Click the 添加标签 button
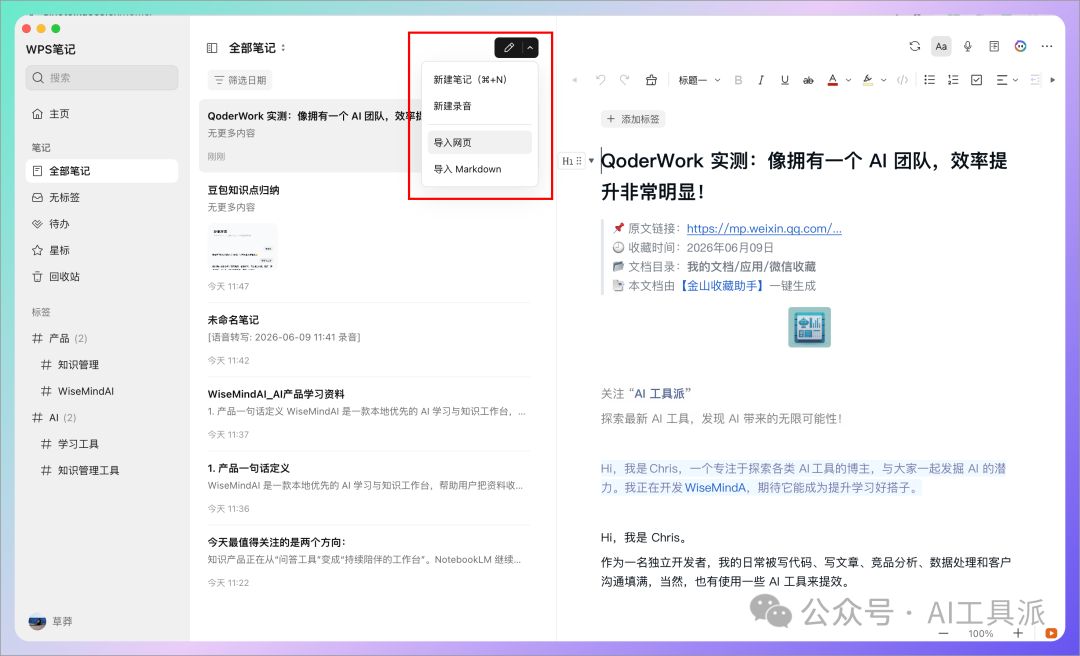 pos(633,119)
